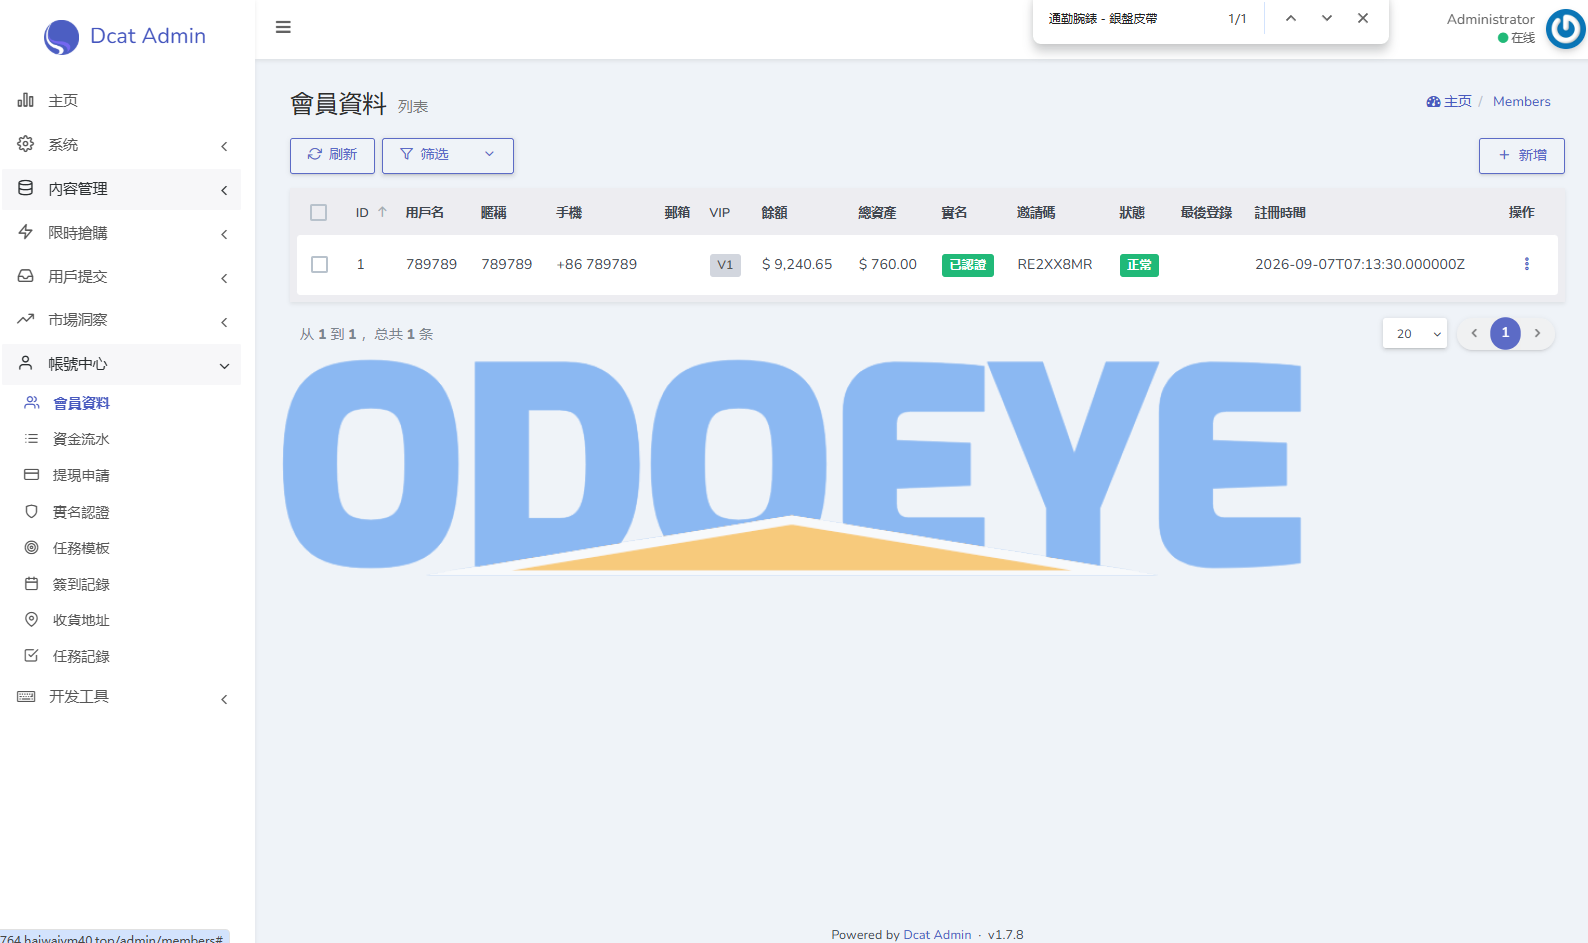
Task: Close the find-in-page bar
Action: click(x=1363, y=18)
